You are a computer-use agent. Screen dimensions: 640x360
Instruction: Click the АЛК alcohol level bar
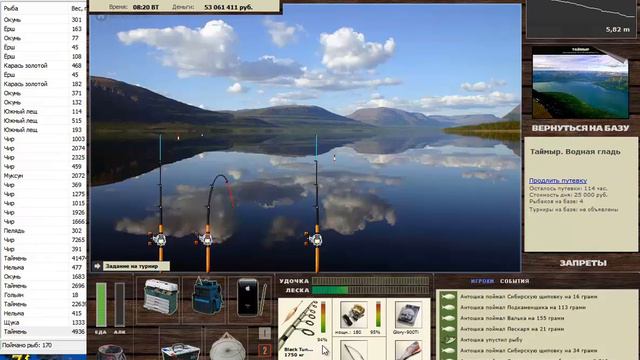(x=120, y=304)
